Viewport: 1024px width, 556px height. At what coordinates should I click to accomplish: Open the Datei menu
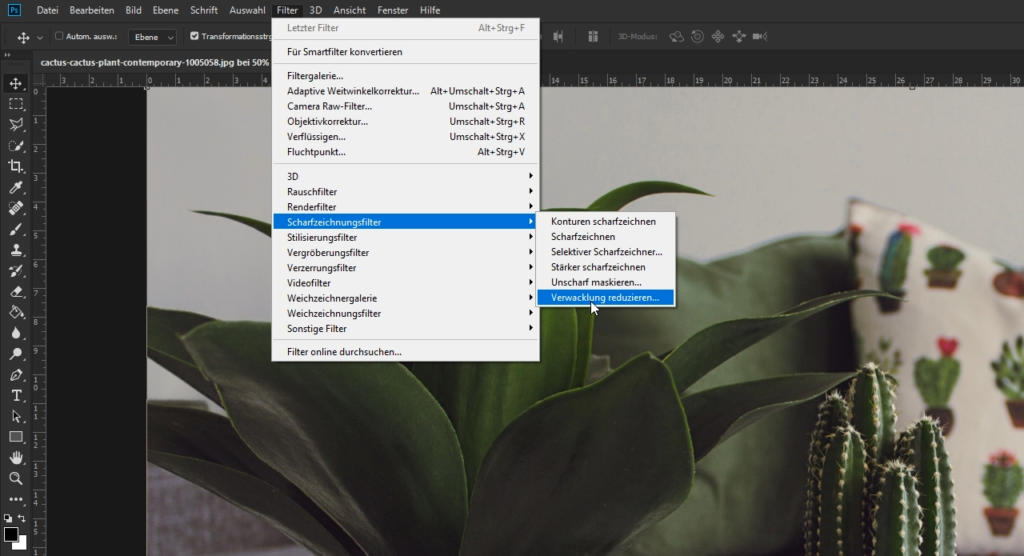coord(47,10)
